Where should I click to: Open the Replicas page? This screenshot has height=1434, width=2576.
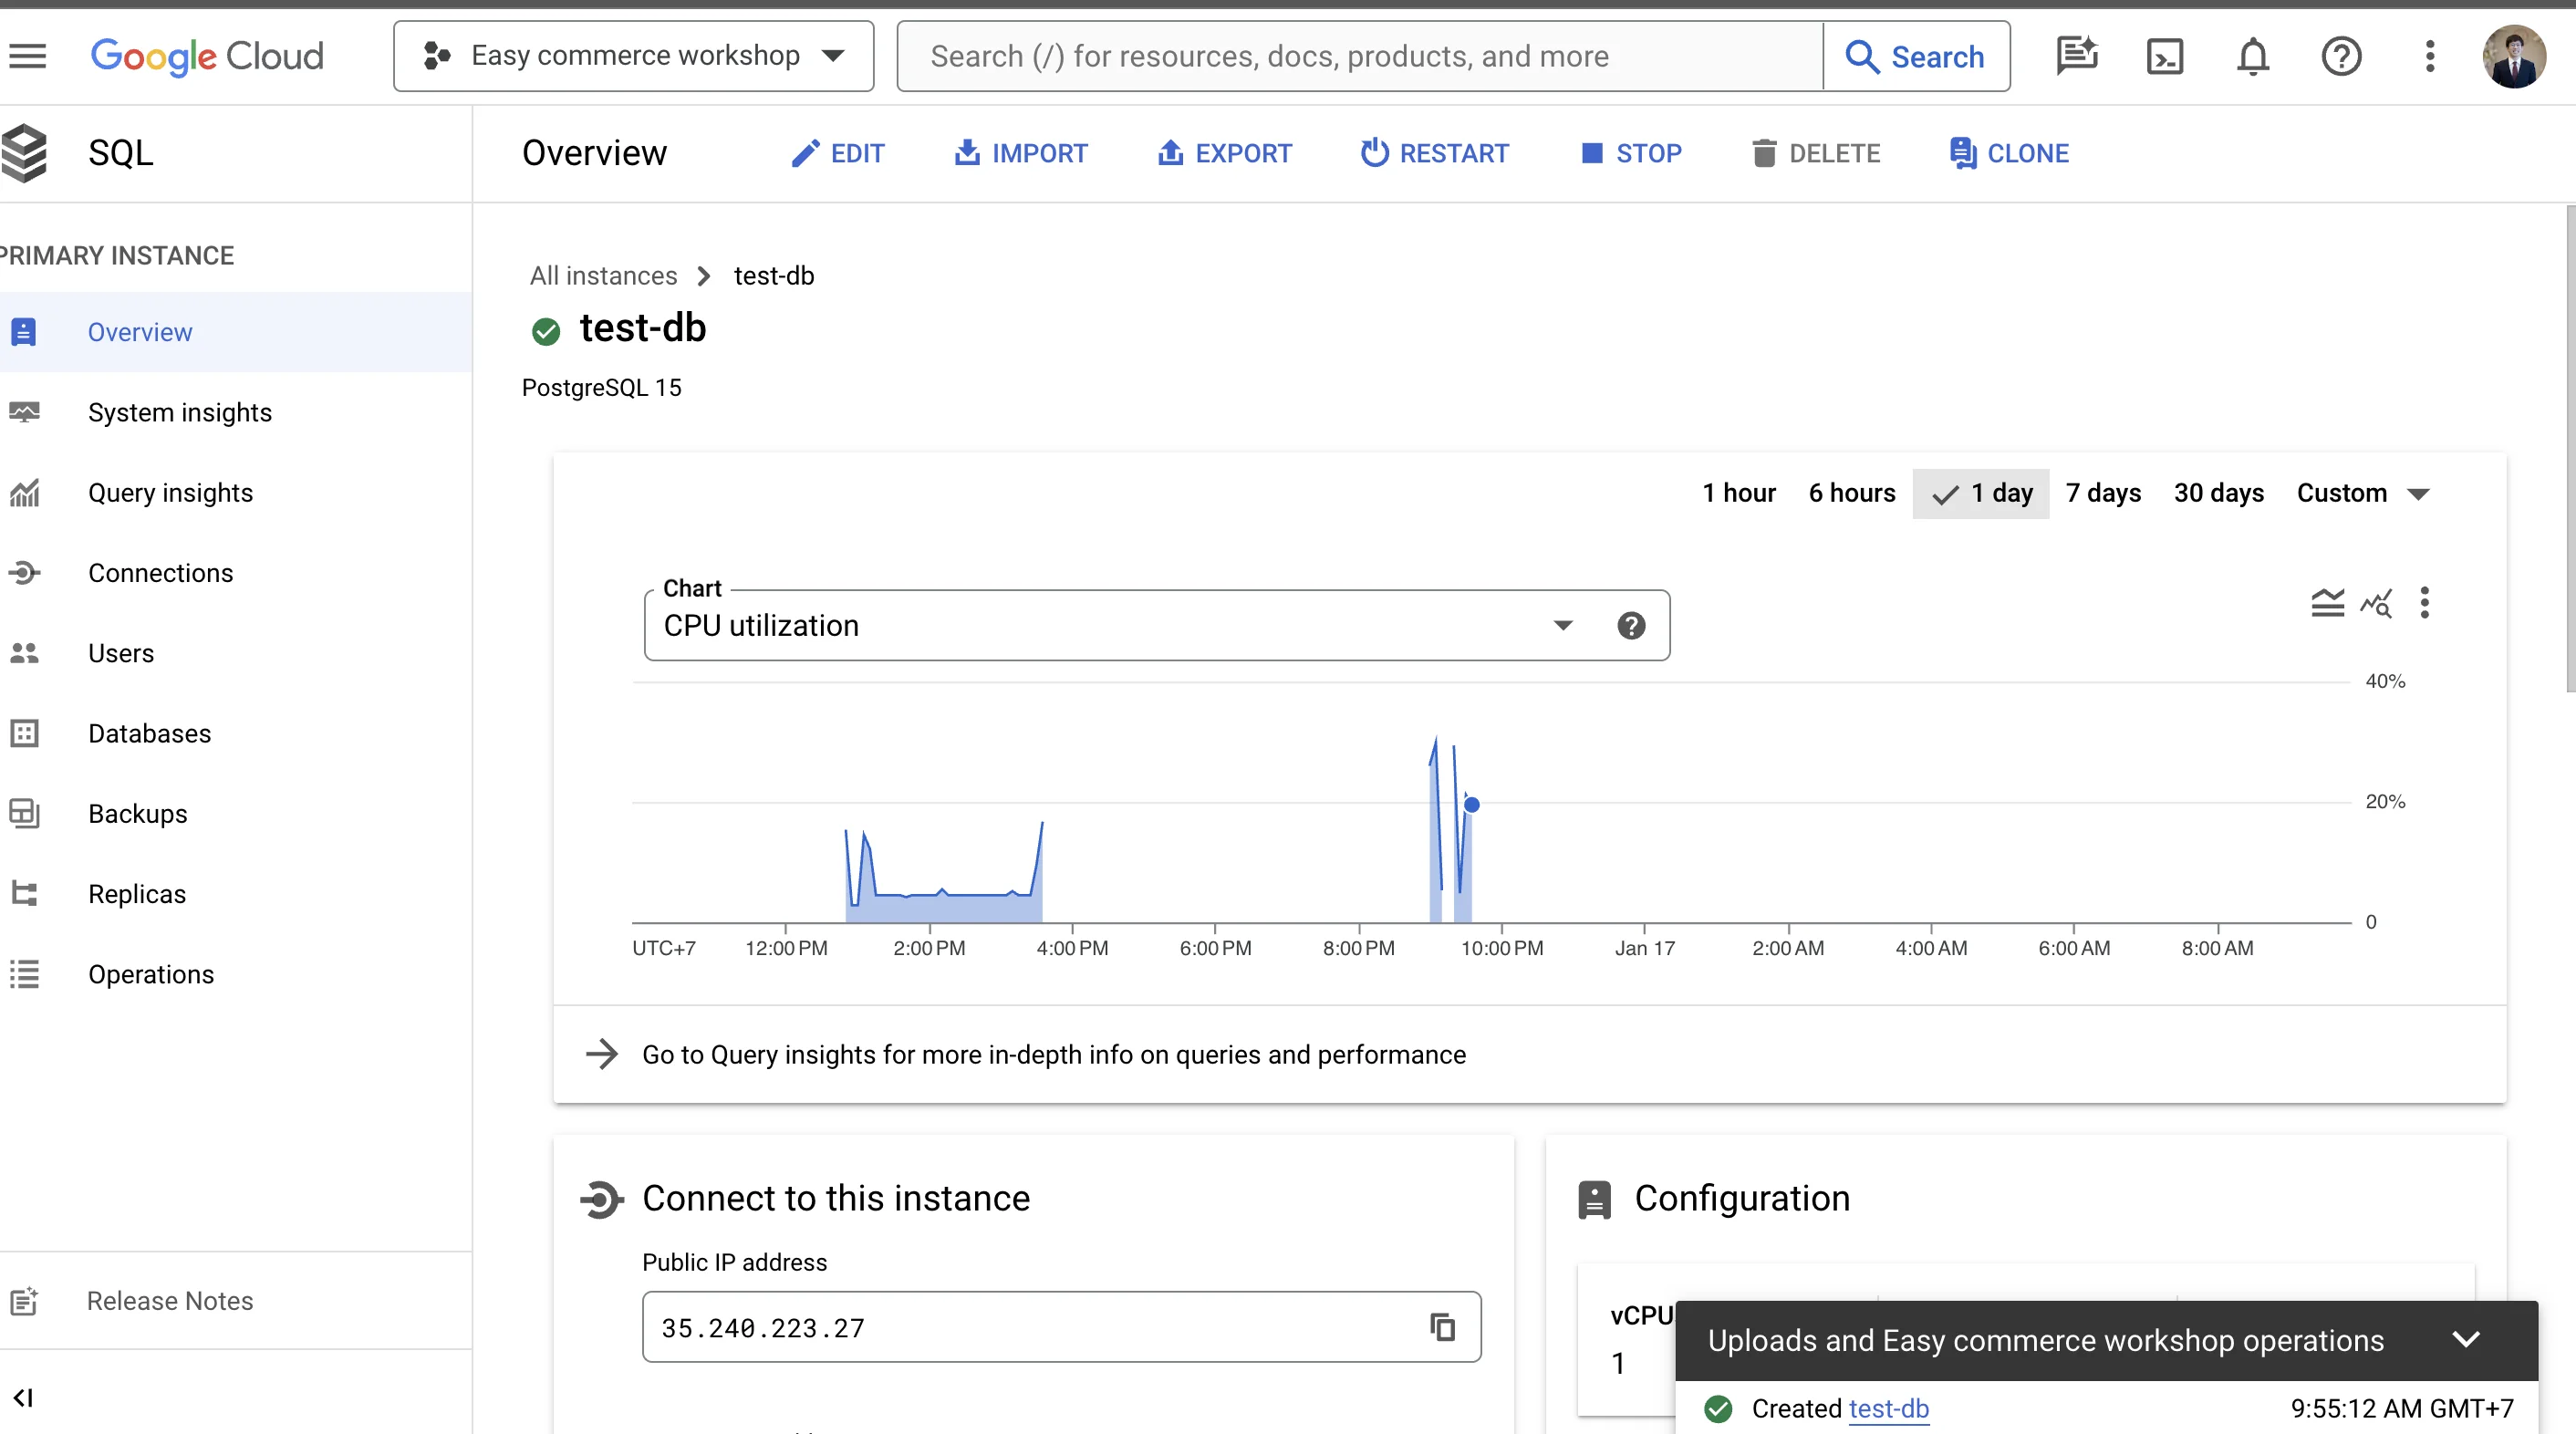coord(236,894)
